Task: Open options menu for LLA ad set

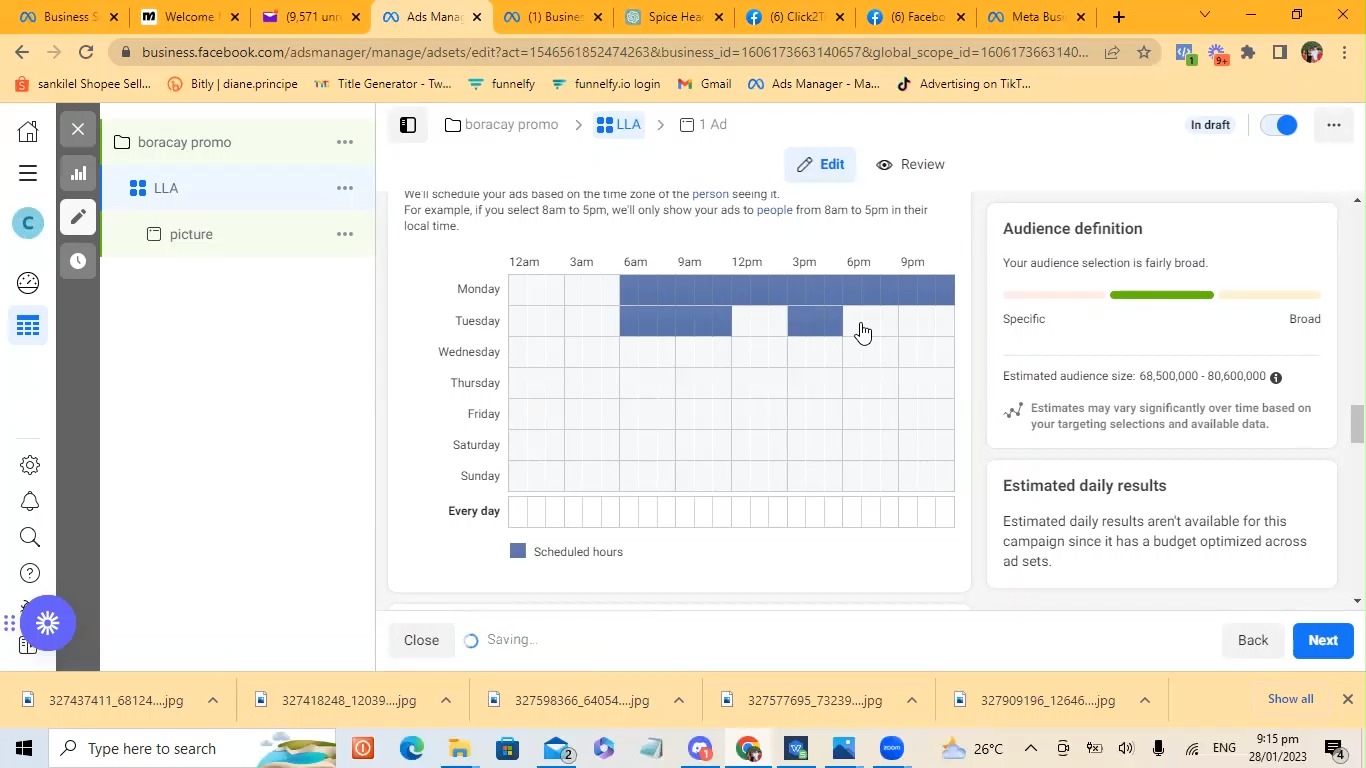Action: [x=345, y=188]
